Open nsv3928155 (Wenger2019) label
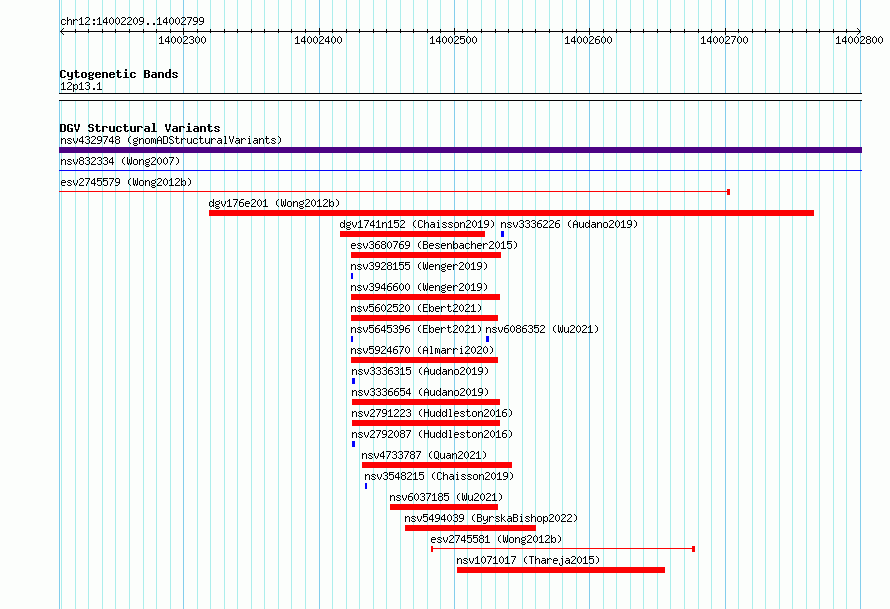 pyautogui.click(x=419, y=266)
